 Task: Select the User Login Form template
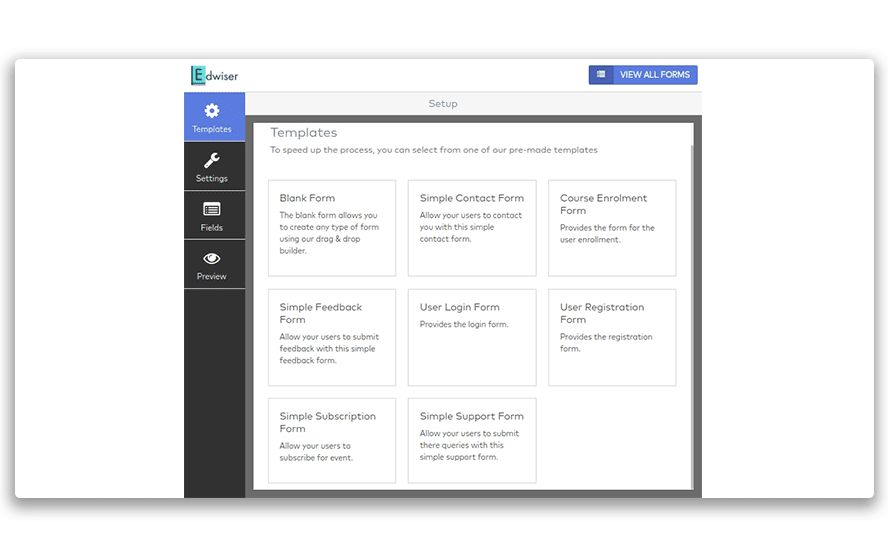click(x=472, y=337)
